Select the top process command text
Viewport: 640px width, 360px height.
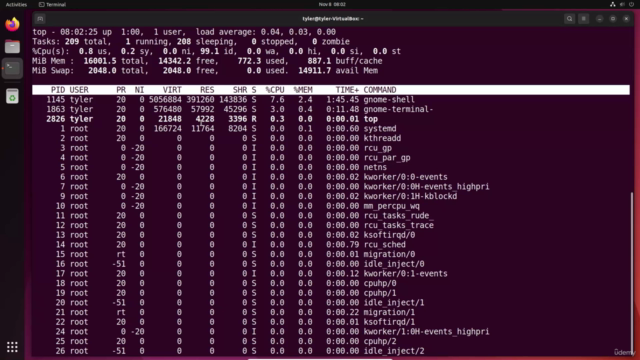coord(371,119)
